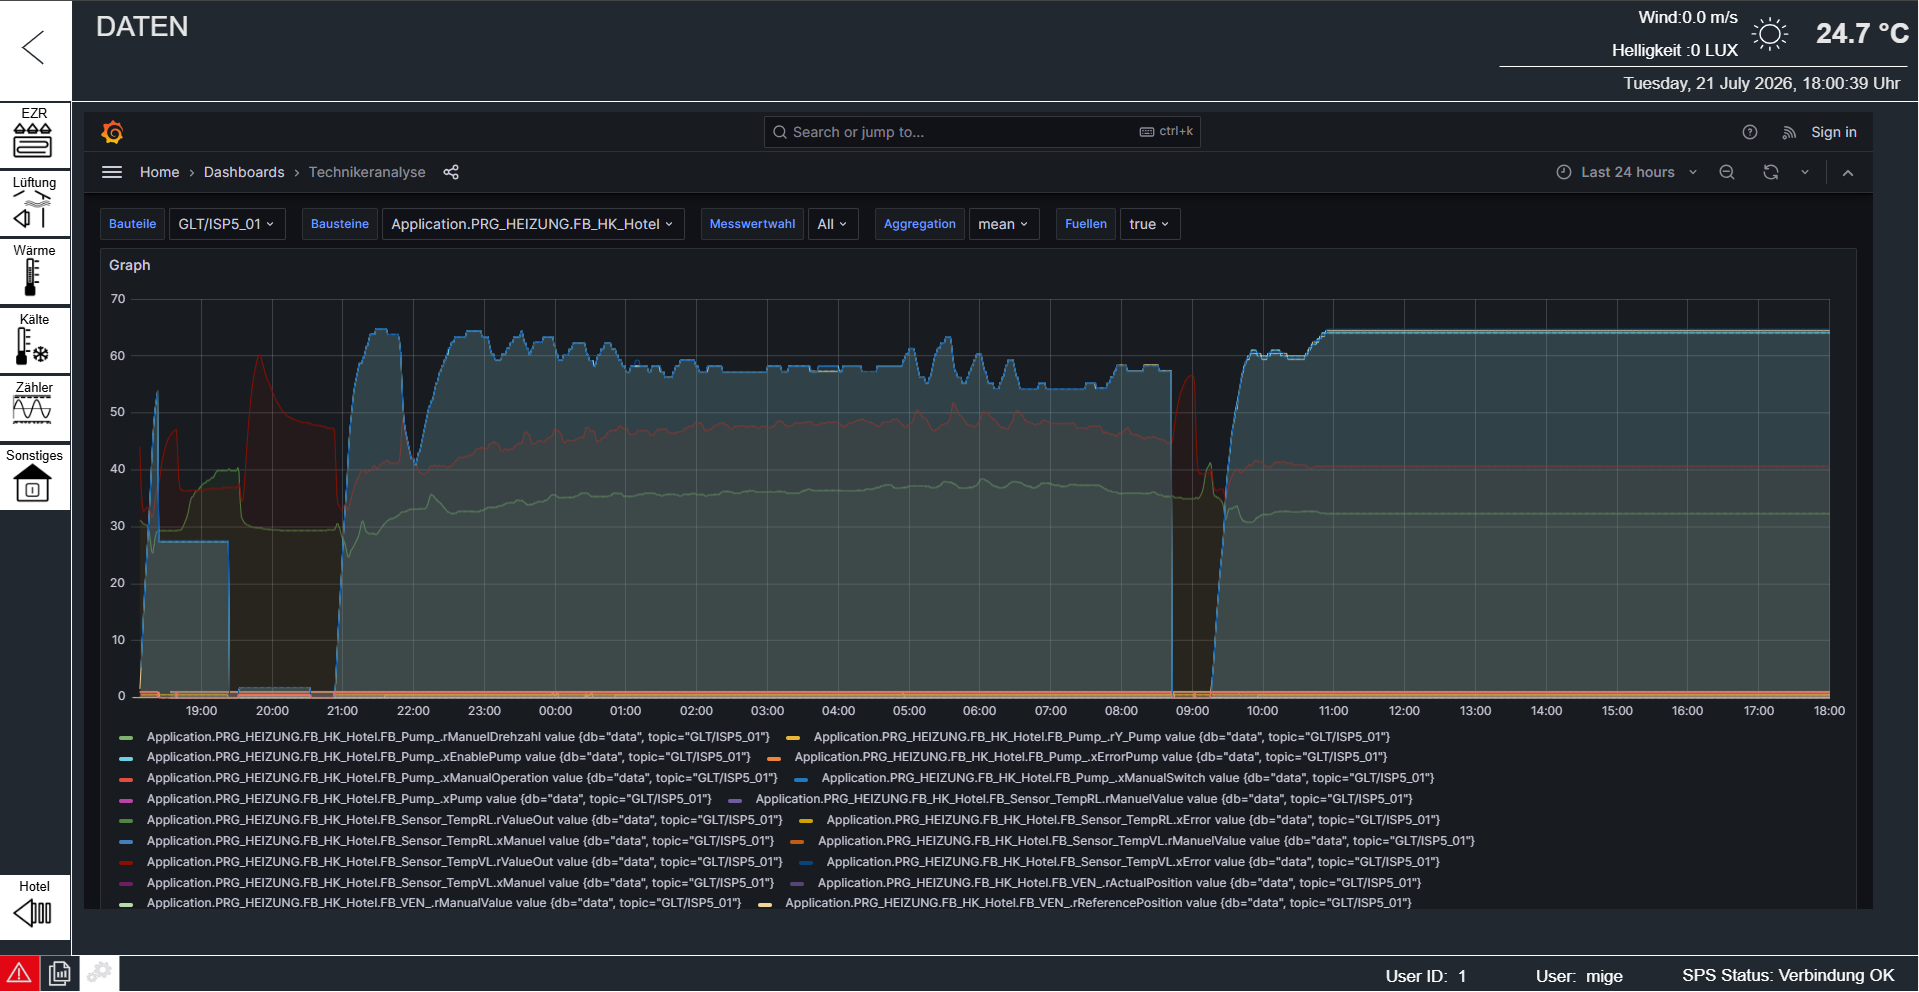Viewport: 1919px width, 992px height.
Task: Open the Zähler meter section
Action: click(x=34, y=408)
